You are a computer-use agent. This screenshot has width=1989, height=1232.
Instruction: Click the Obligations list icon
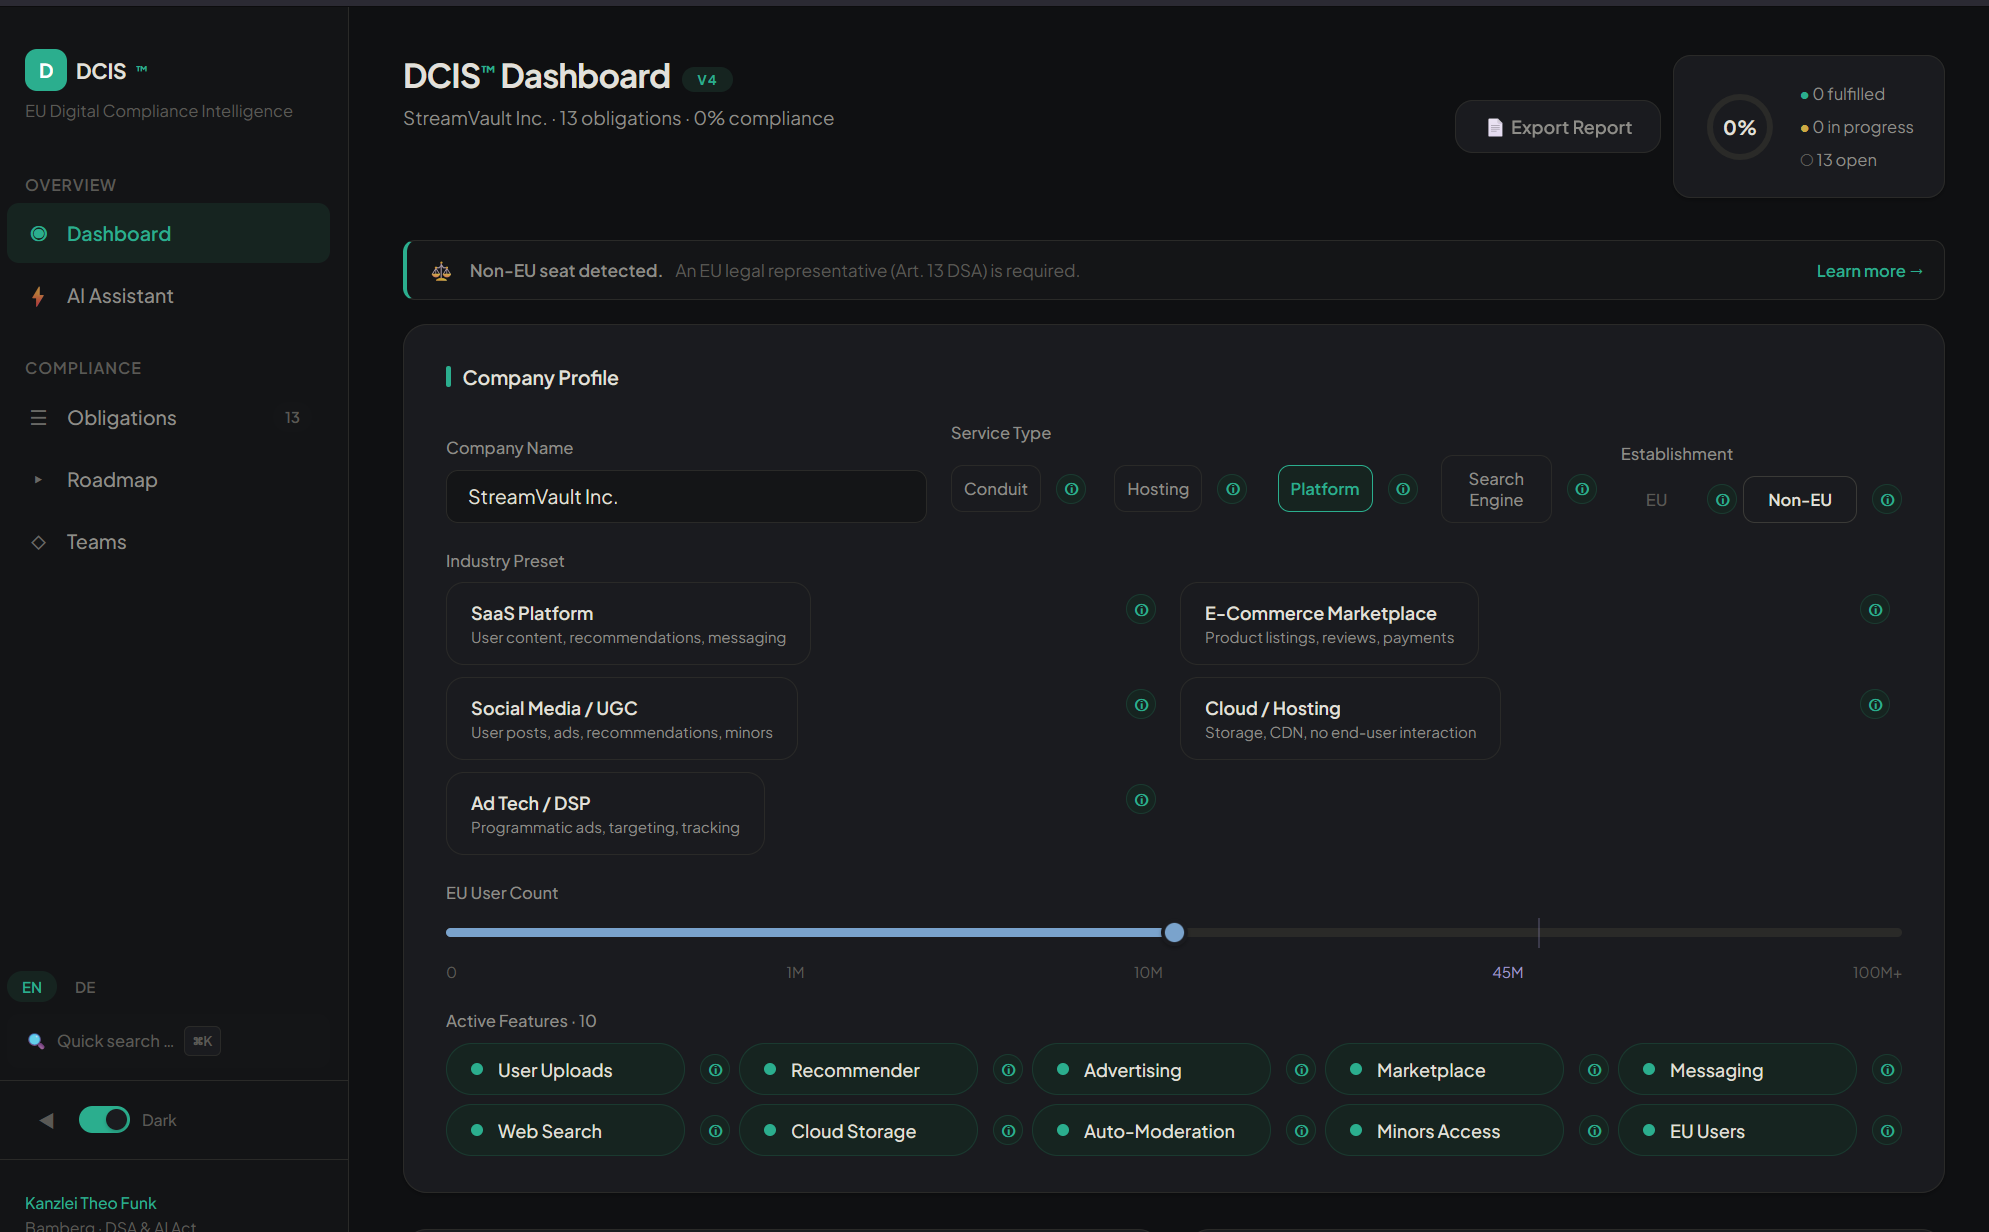click(38, 418)
